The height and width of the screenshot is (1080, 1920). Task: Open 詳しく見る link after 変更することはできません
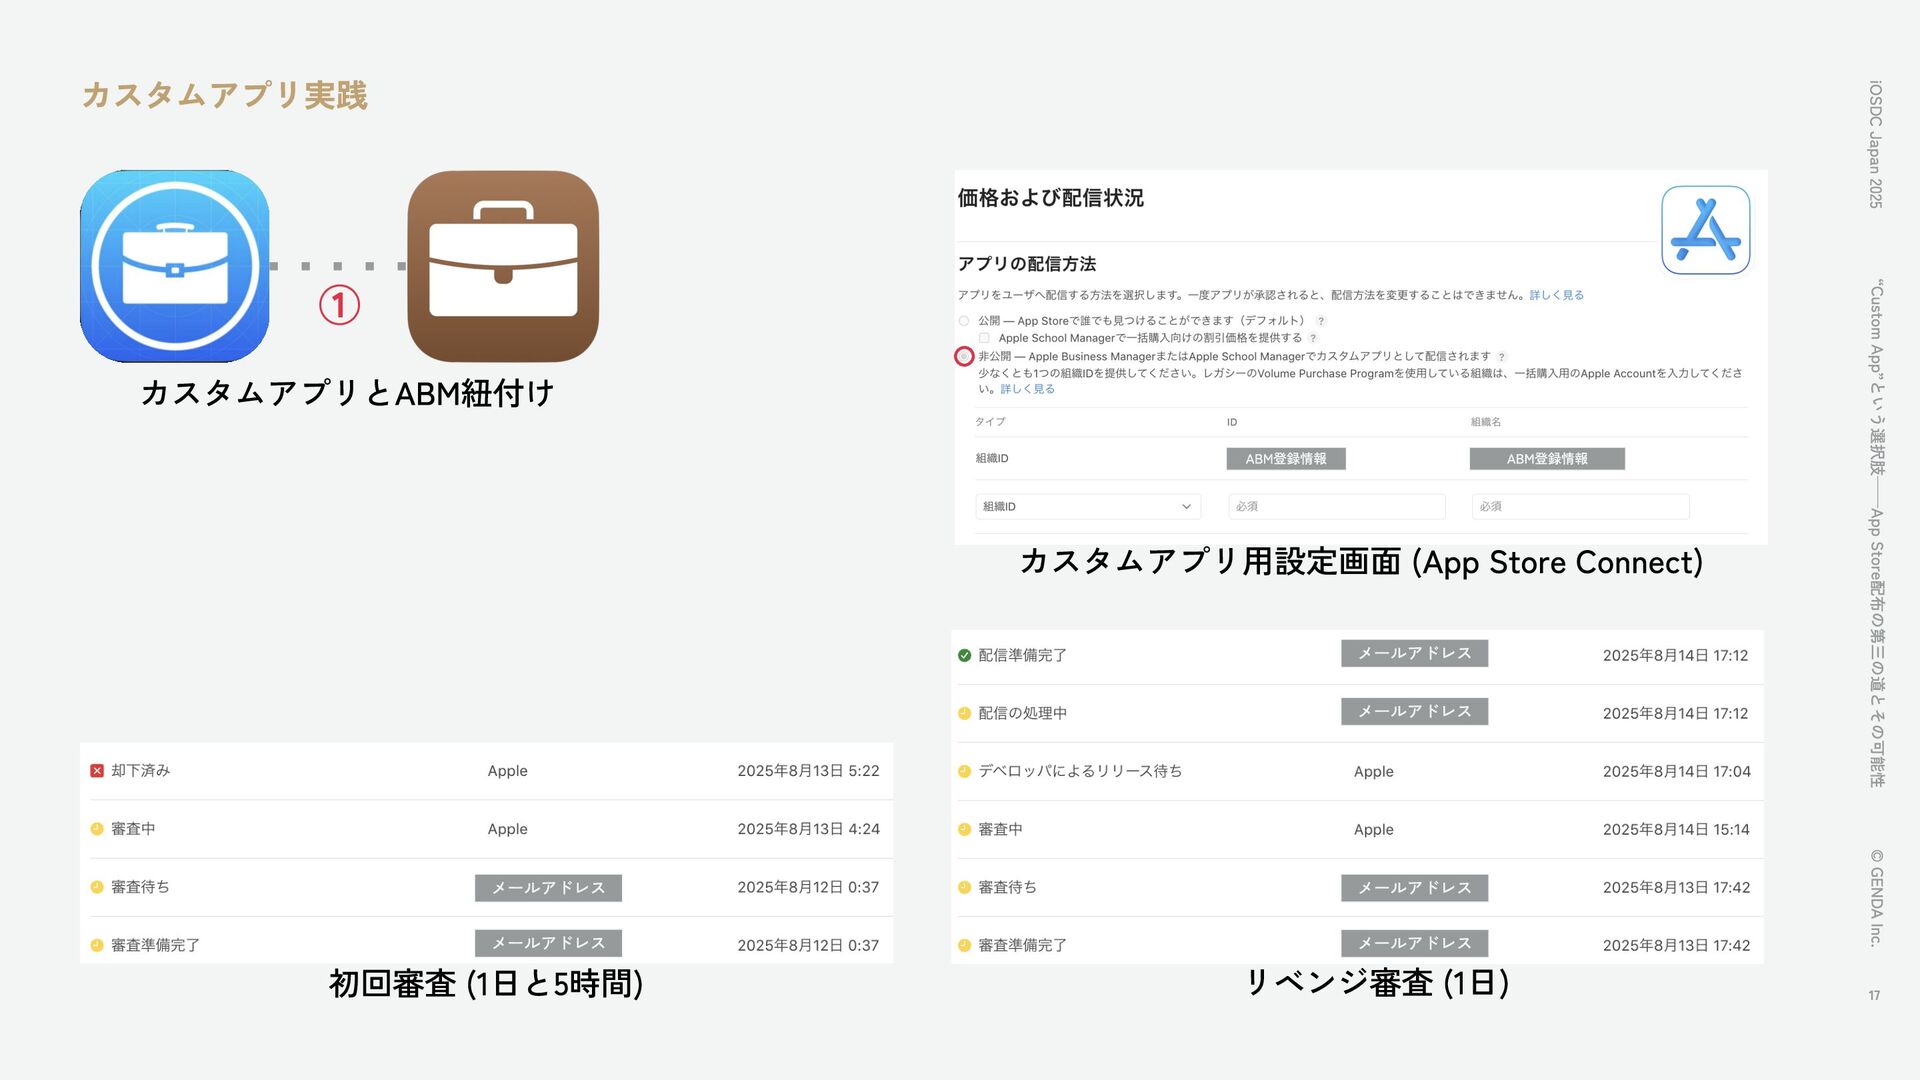1556,295
